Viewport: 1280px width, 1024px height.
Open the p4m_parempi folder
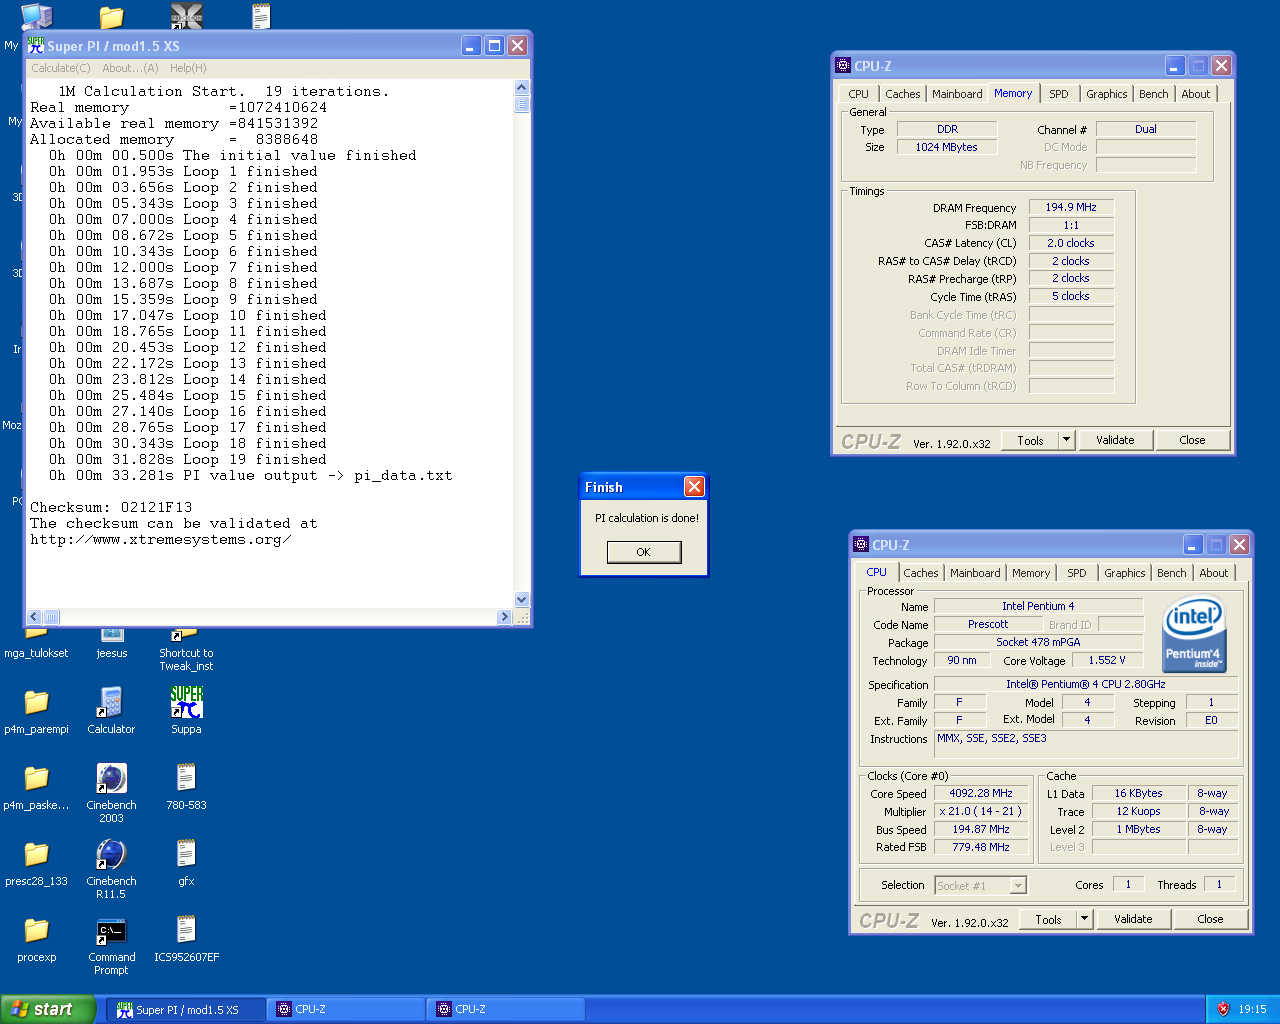36,711
